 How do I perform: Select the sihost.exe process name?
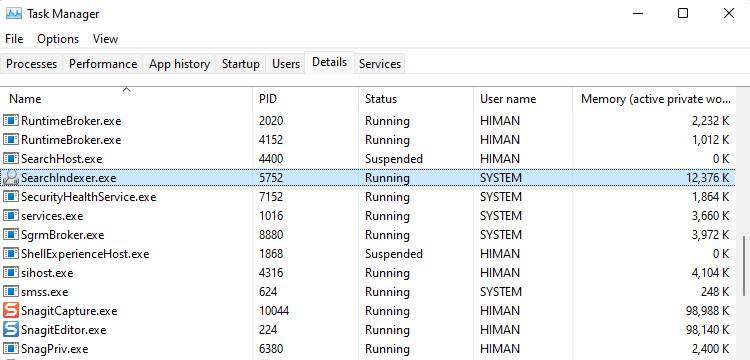coord(47,273)
